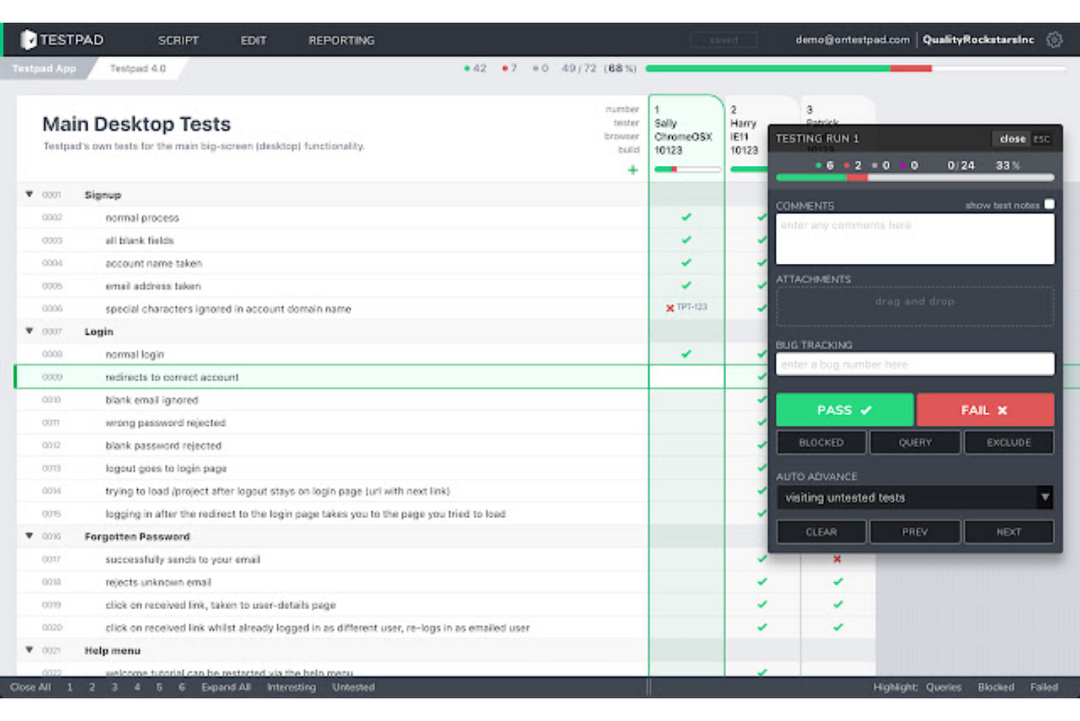Open the QualityRockstarsInc account menu
This screenshot has width=1080, height=721.
978,40
